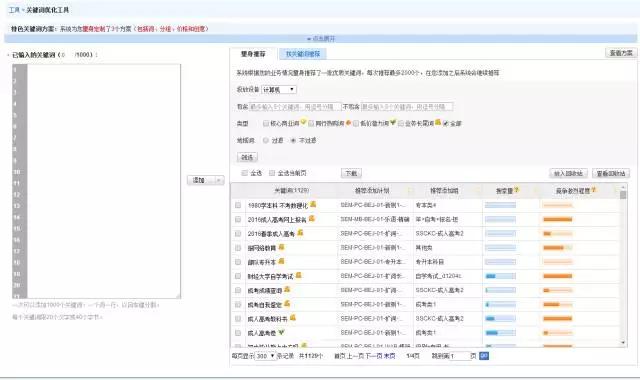
Task: Check the row box for 2016成人高考网上报名
Action: 238,219
